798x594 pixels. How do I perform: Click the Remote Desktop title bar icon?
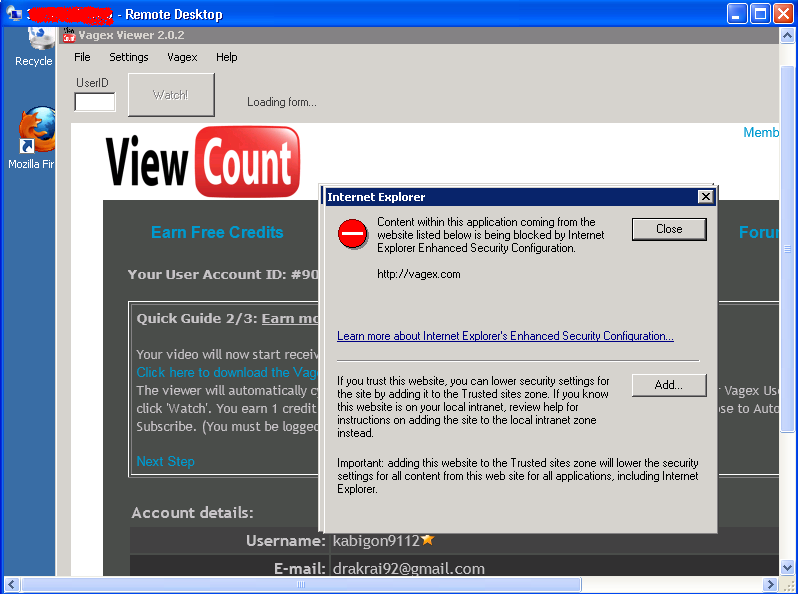click(14, 14)
